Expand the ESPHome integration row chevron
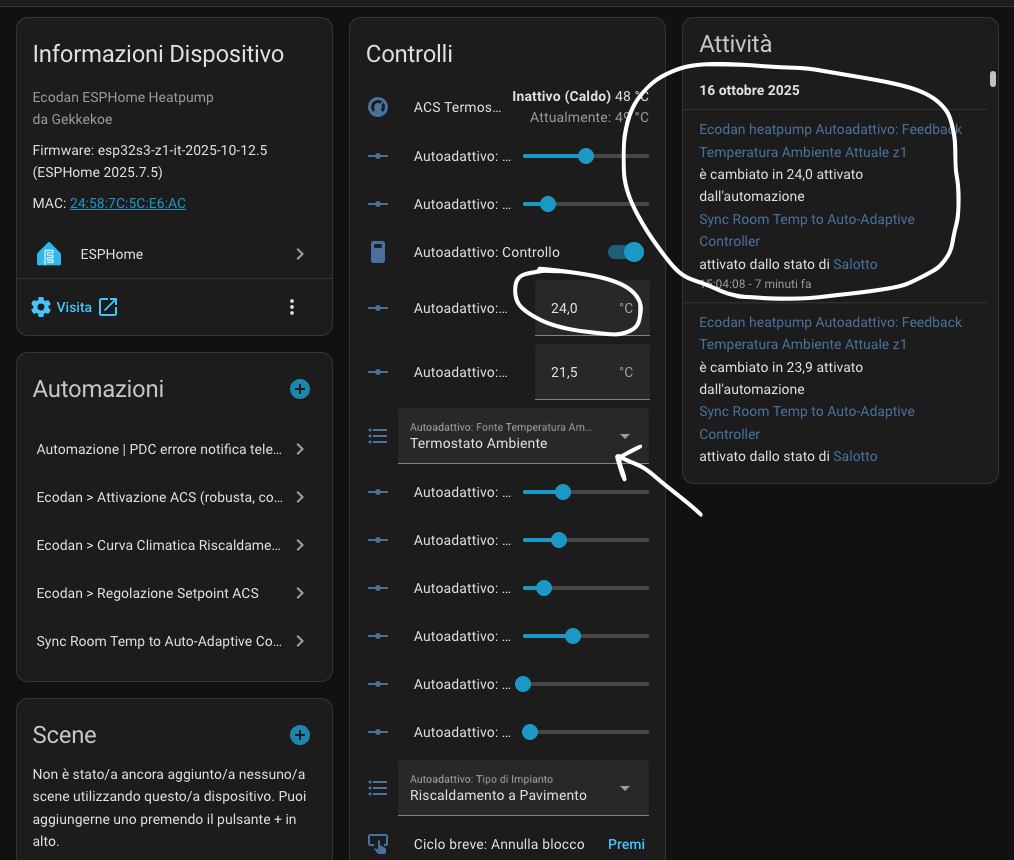The height and width of the screenshot is (860, 1014). (x=299, y=255)
